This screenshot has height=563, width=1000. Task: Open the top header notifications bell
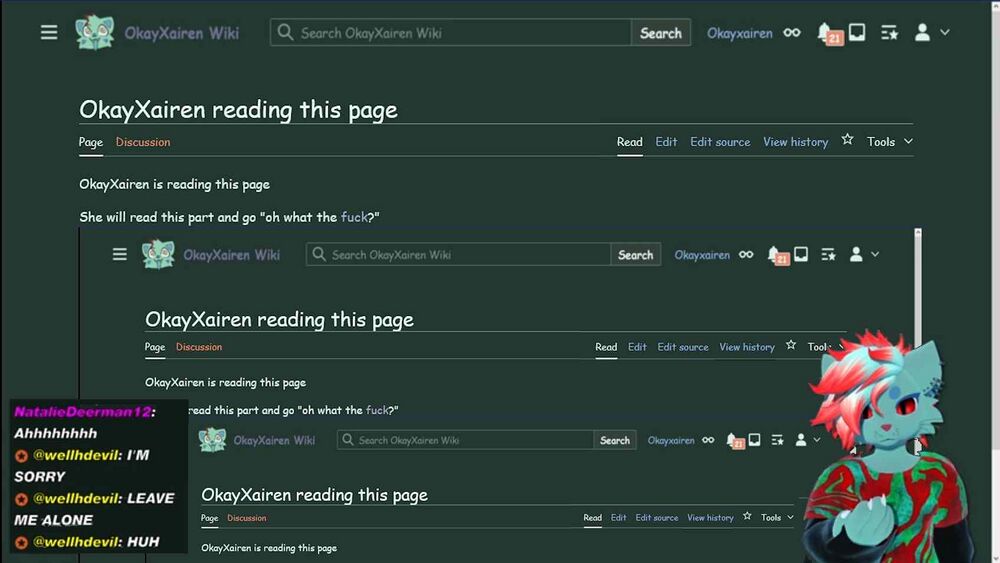click(x=825, y=32)
